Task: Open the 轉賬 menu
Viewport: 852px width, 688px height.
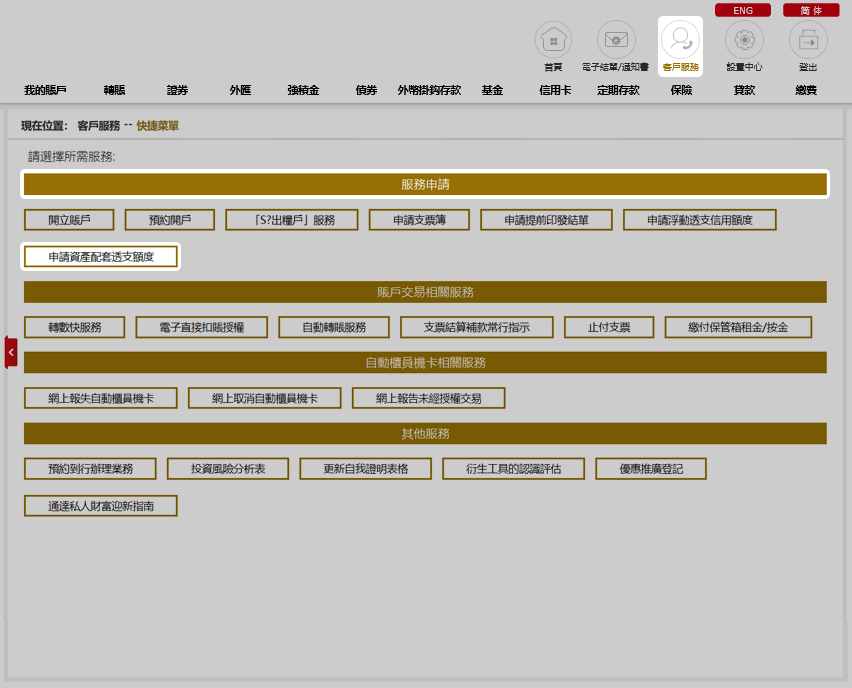Action: [115, 90]
